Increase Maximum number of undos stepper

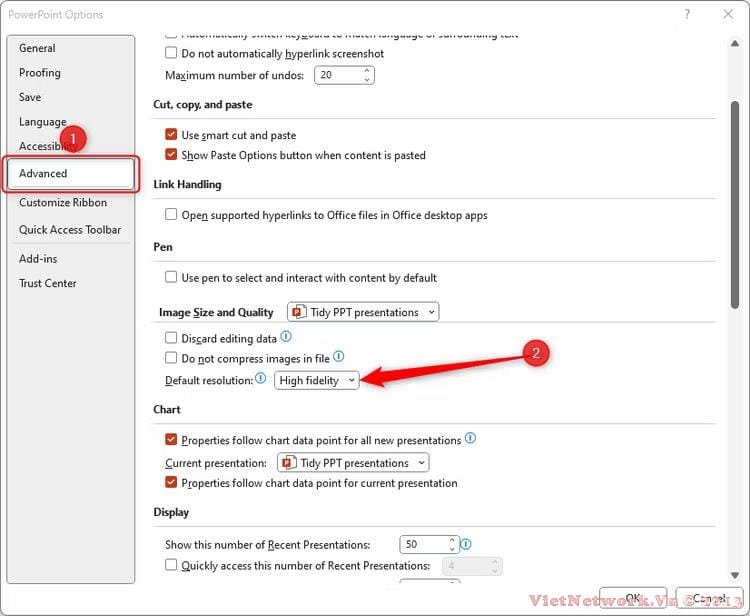[367, 71]
